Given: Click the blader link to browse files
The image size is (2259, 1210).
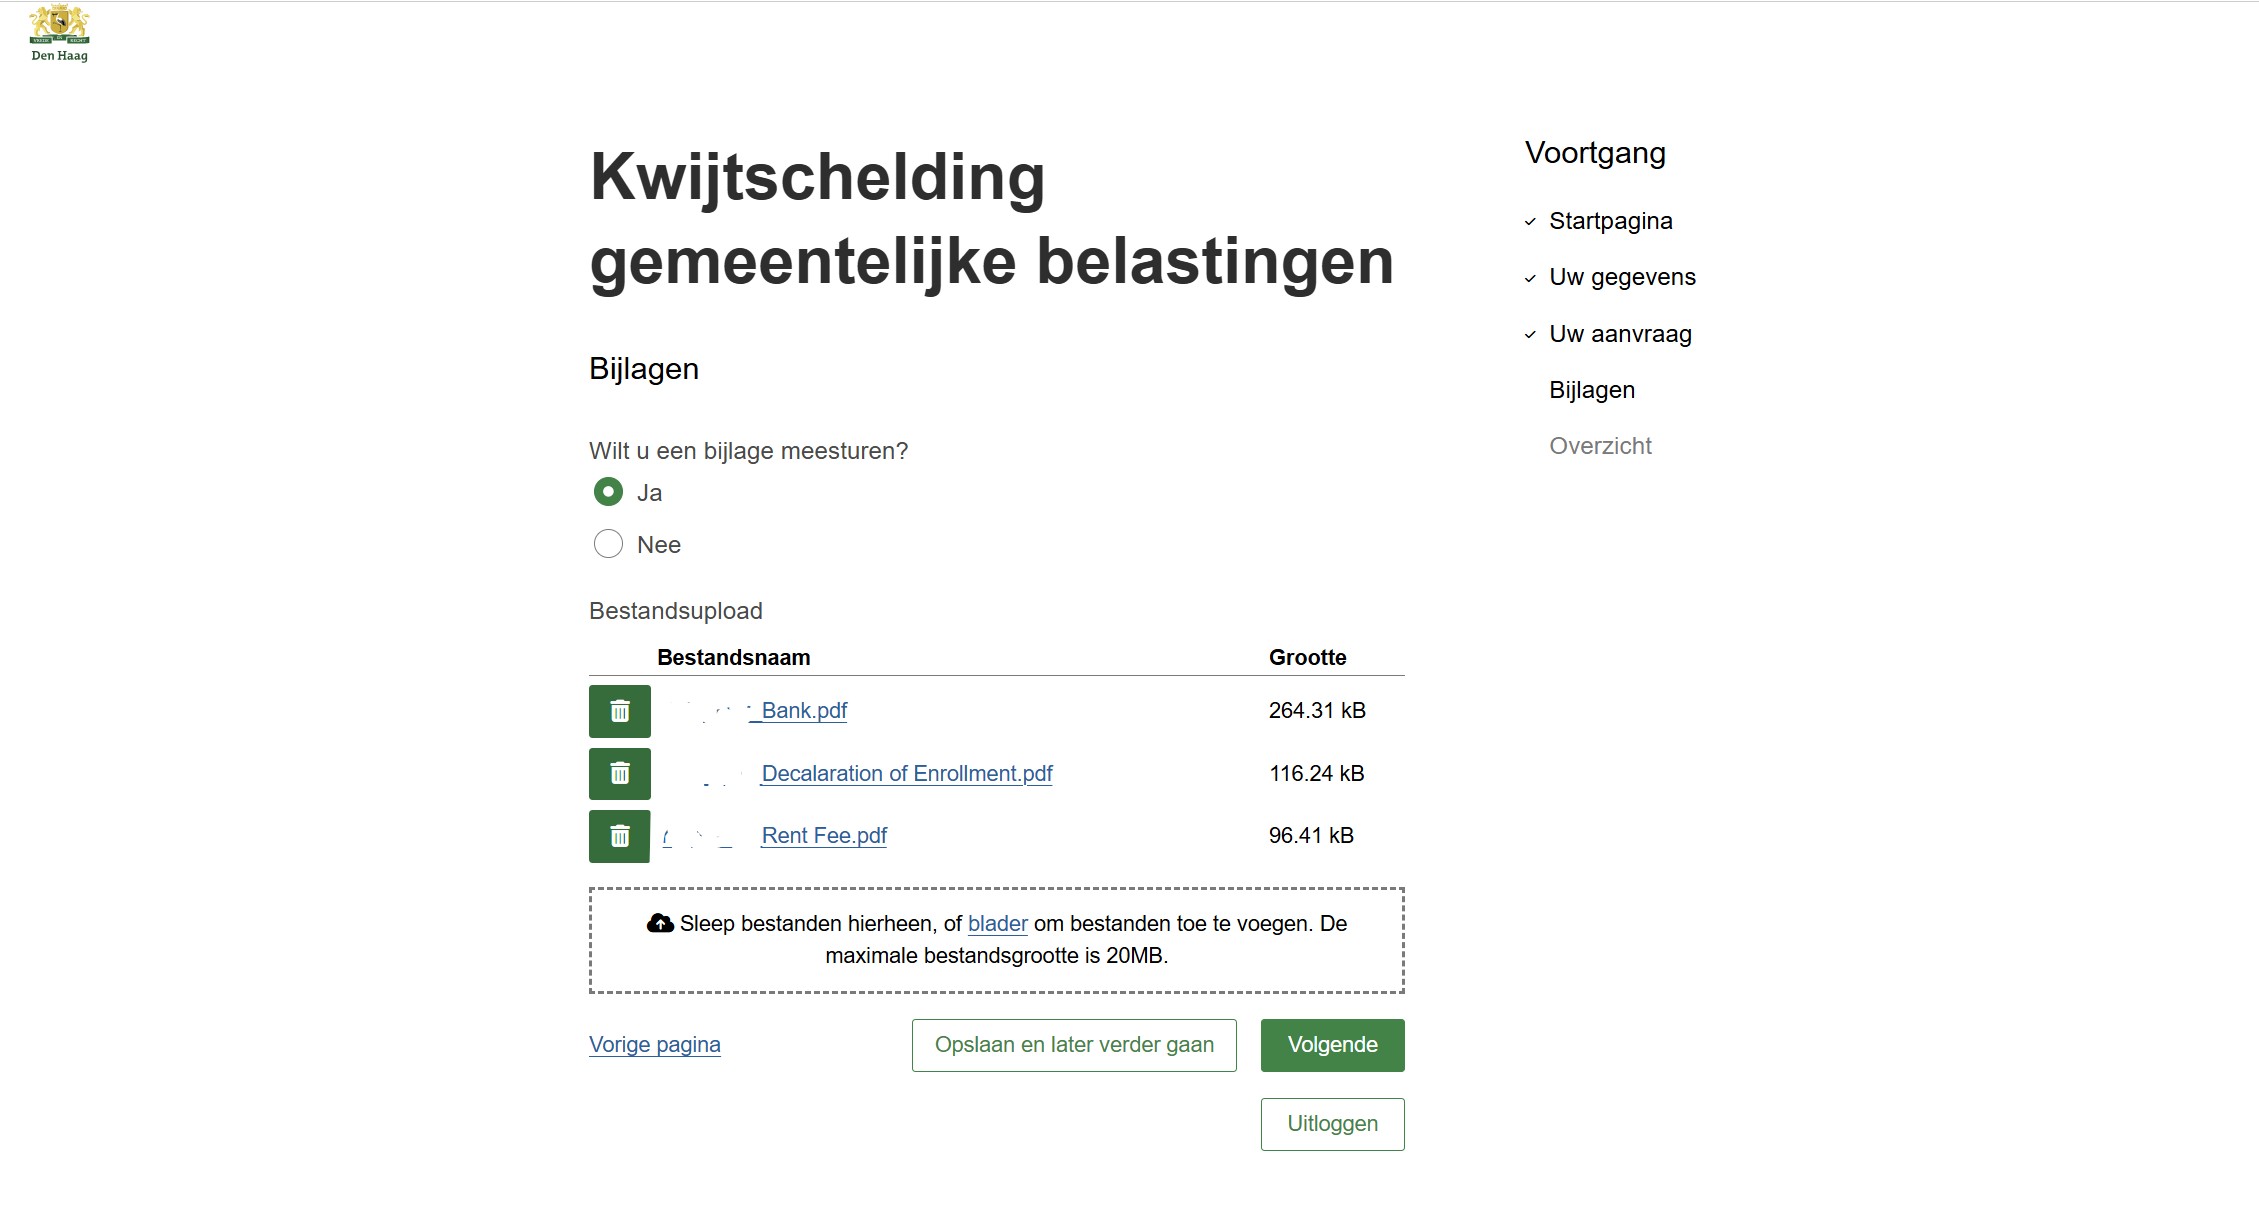Looking at the screenshot, I should pyautogui.click(x=997, y=924).
